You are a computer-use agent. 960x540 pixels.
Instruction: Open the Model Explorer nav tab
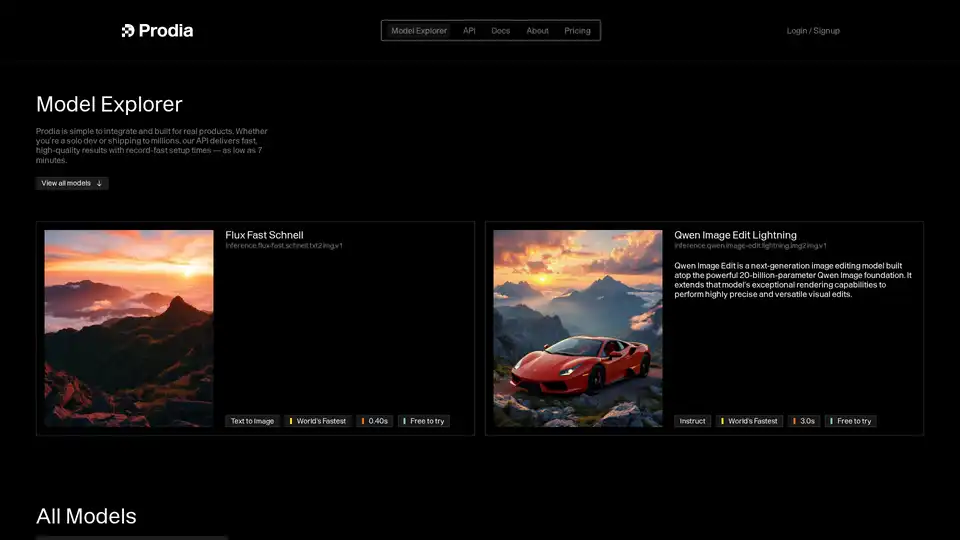[x=419, y=31]
